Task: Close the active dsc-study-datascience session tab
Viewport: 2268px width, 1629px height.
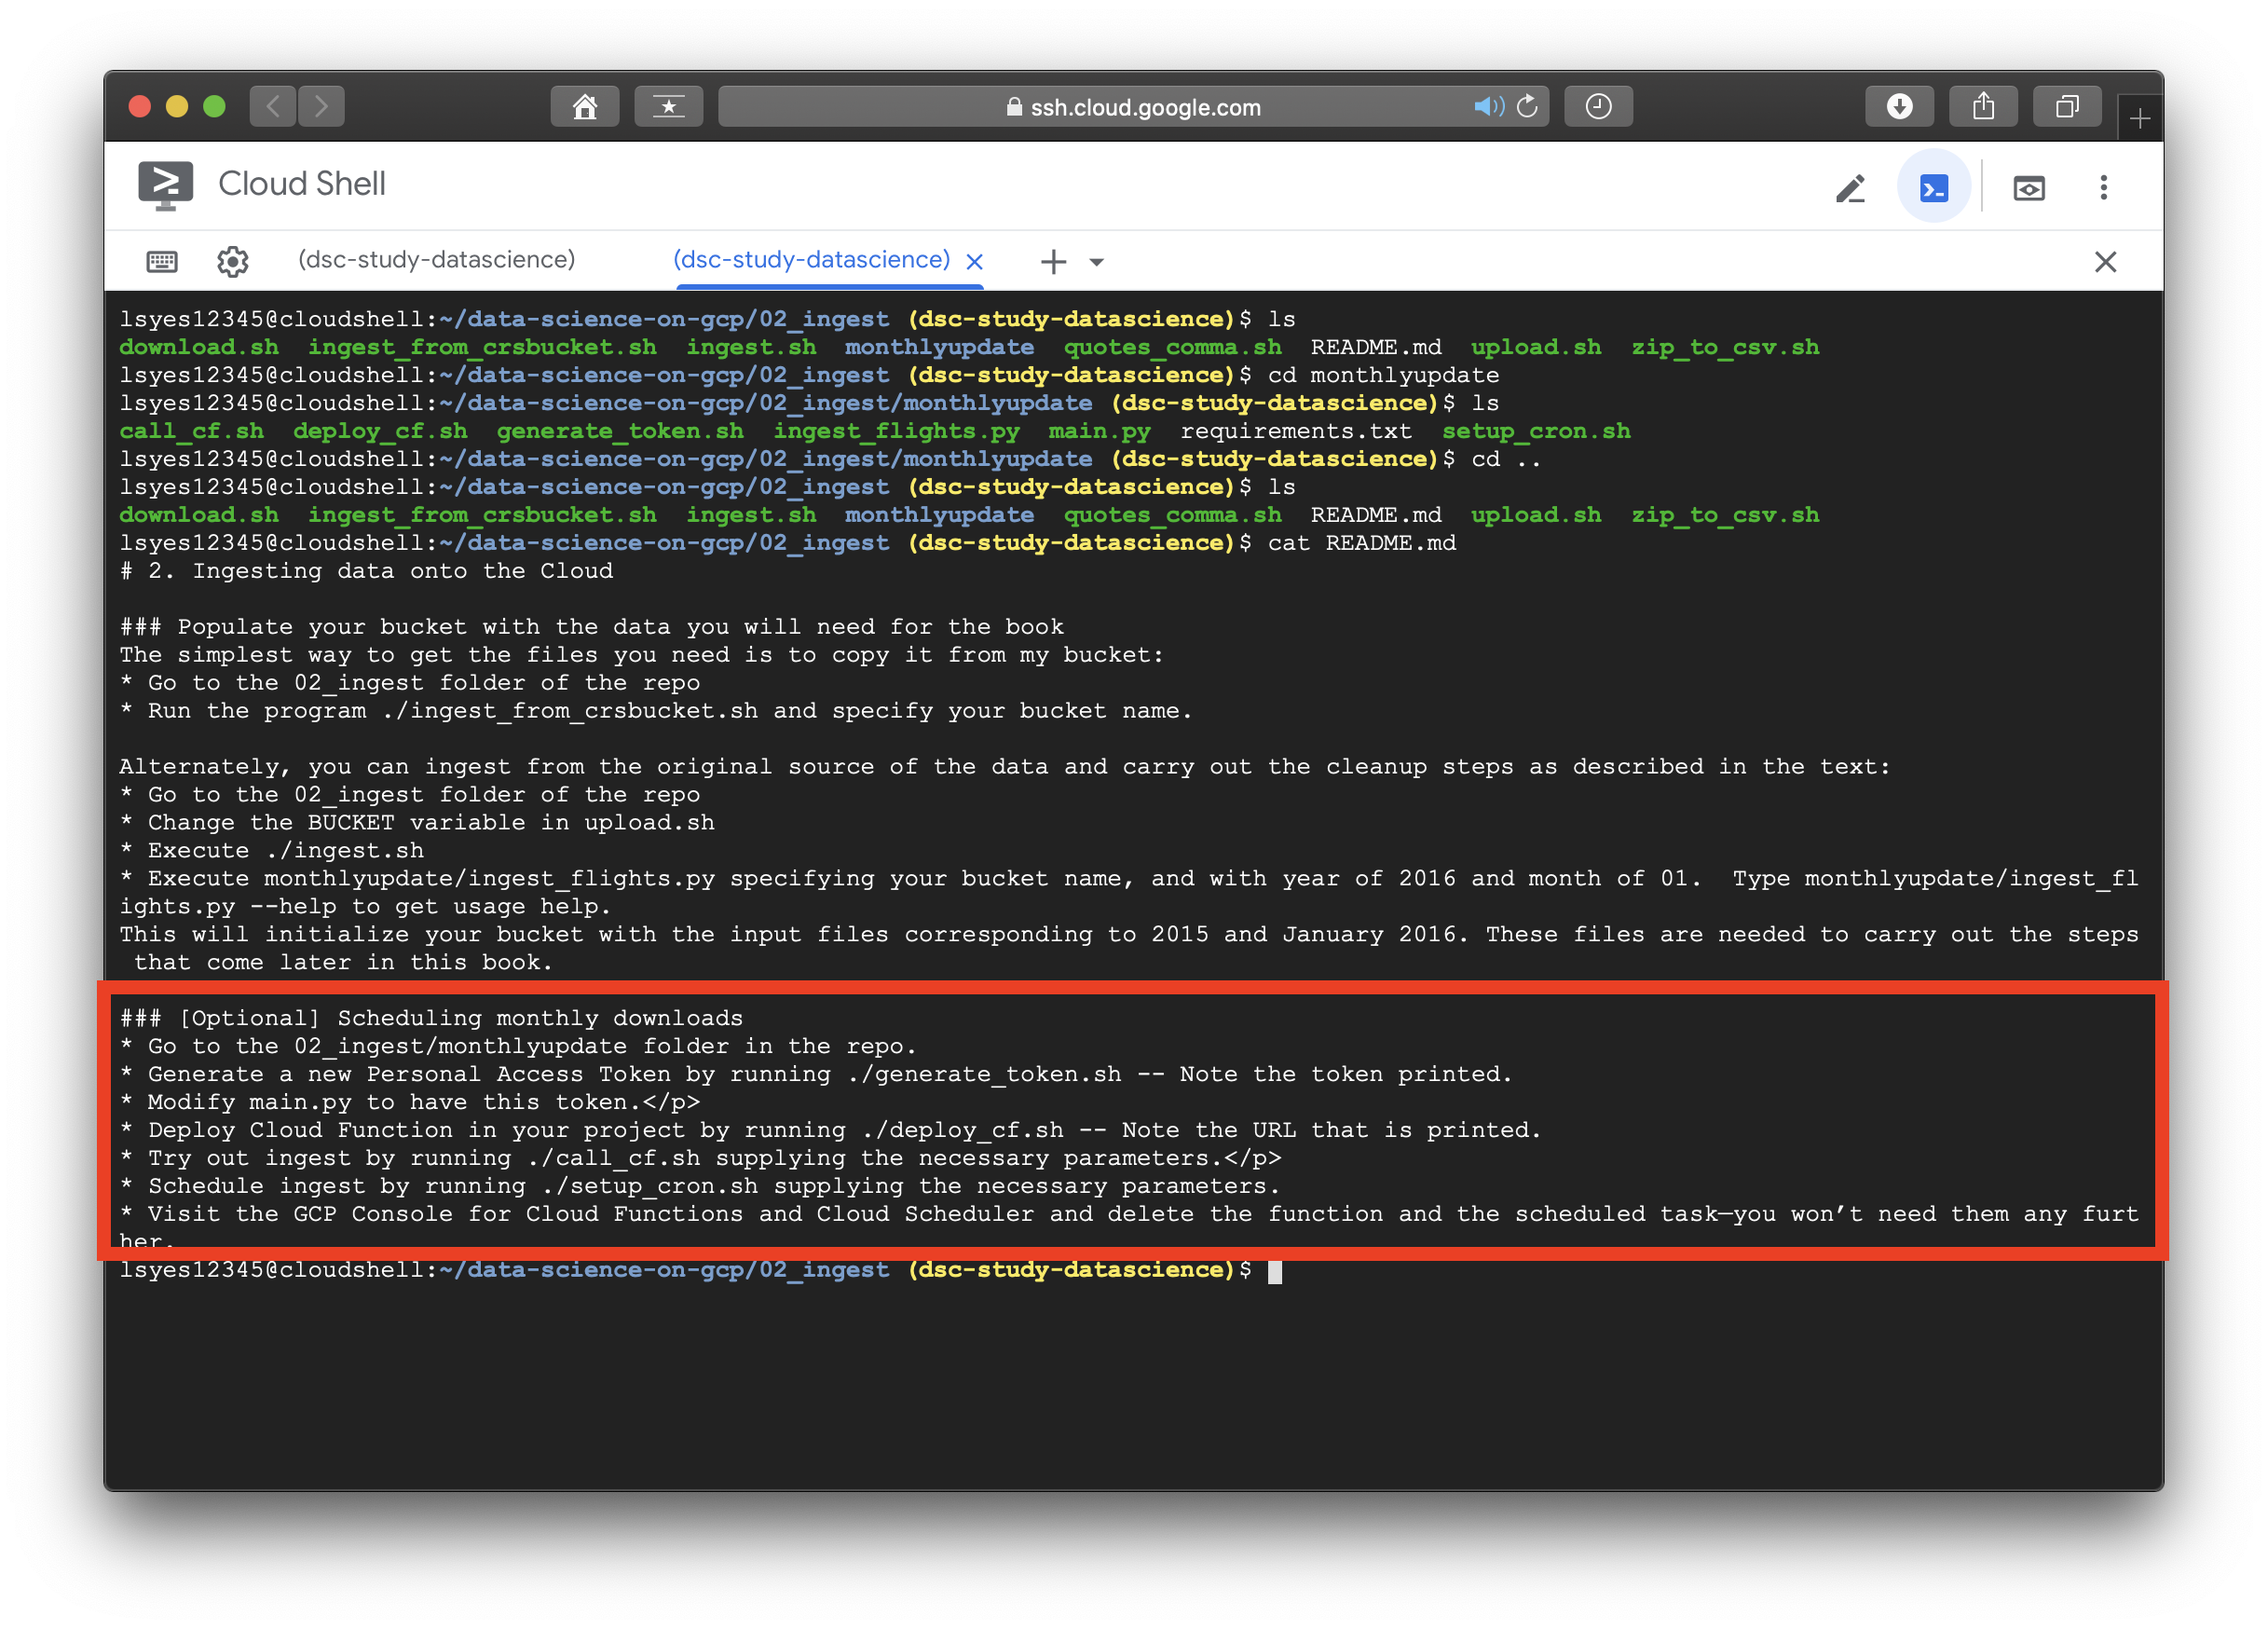Action: click(x=975, y=262)
